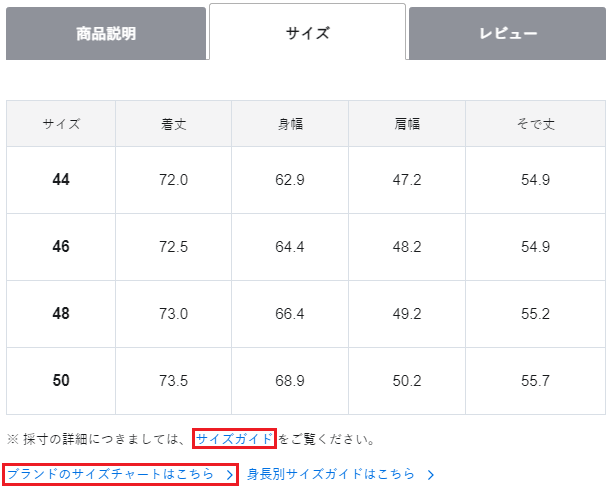Screen dimensions: 612x492
Task: Click the size 44 row label
Action: tap(61, 180)
